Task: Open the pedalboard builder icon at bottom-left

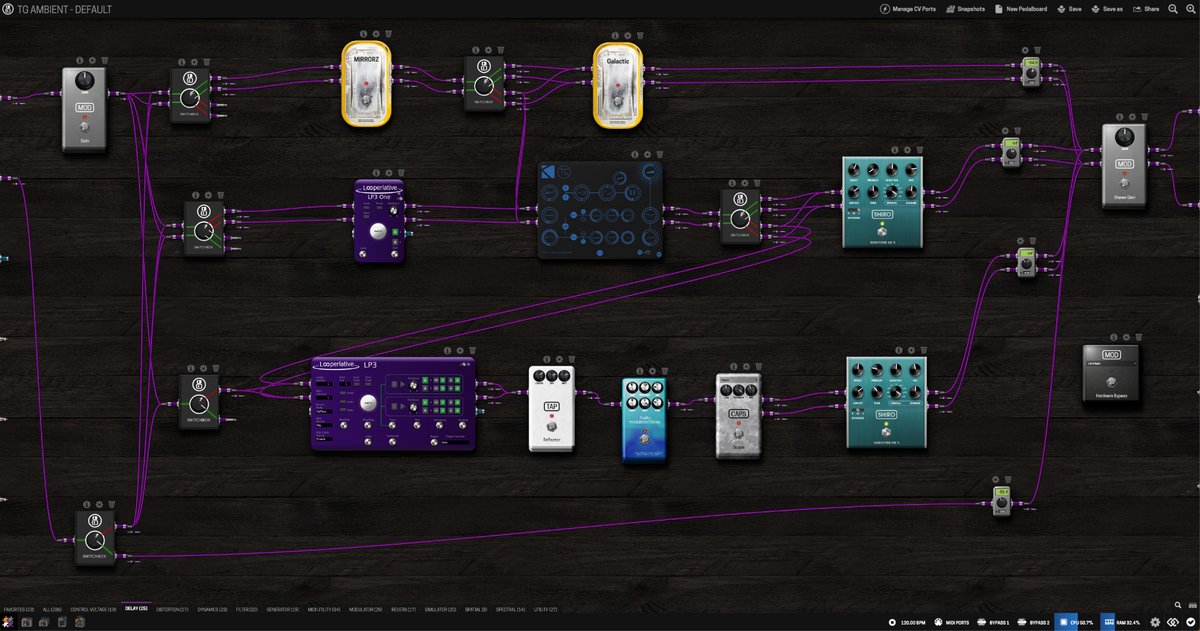Action: [x=8, y=622]
